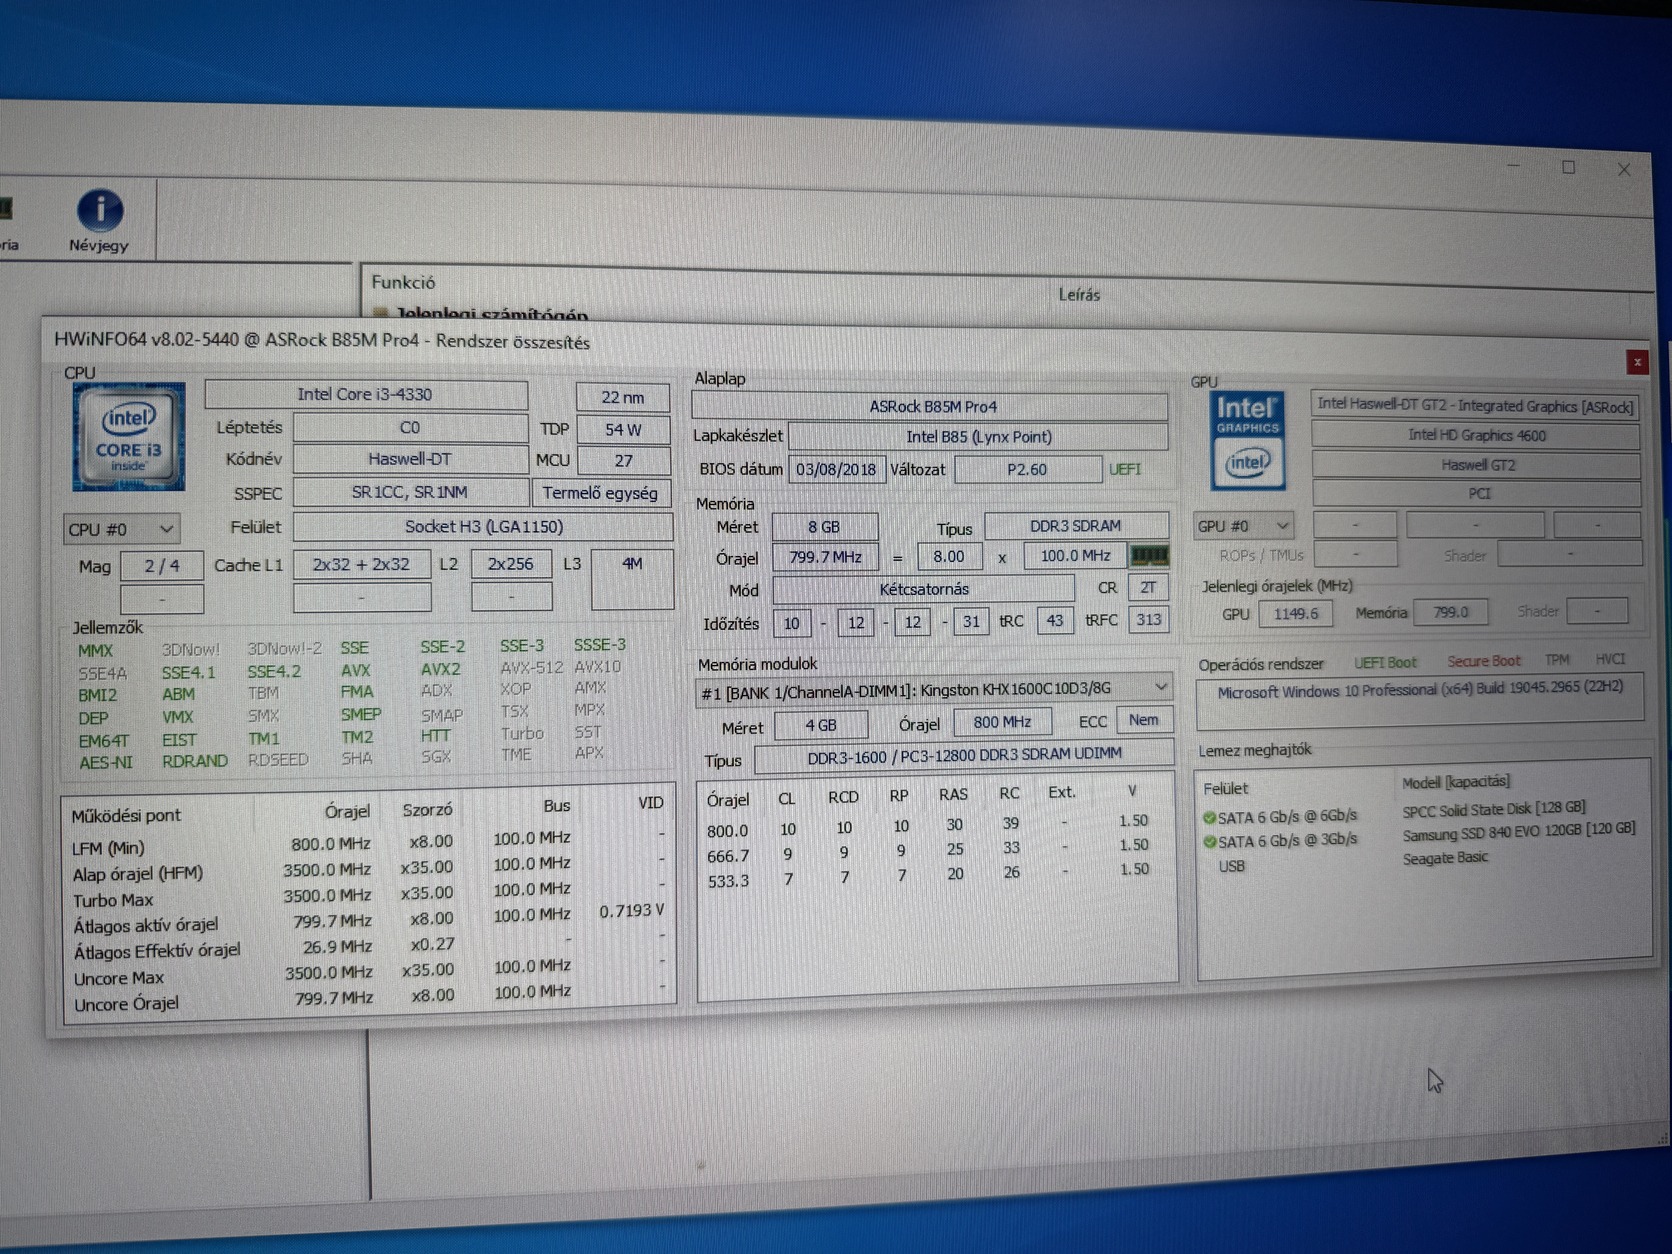The width and height of the screenshot is (1672, 1254).
Task: Click the memory clock 799.0 value under current clocks
Action: coord(1450,612)
